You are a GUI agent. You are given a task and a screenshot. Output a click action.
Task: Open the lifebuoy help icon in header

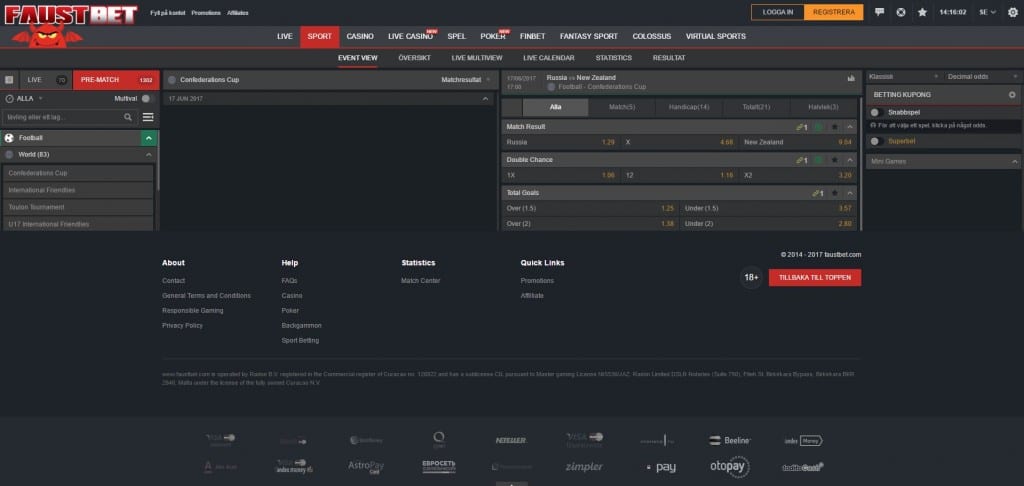pos(901,12)
